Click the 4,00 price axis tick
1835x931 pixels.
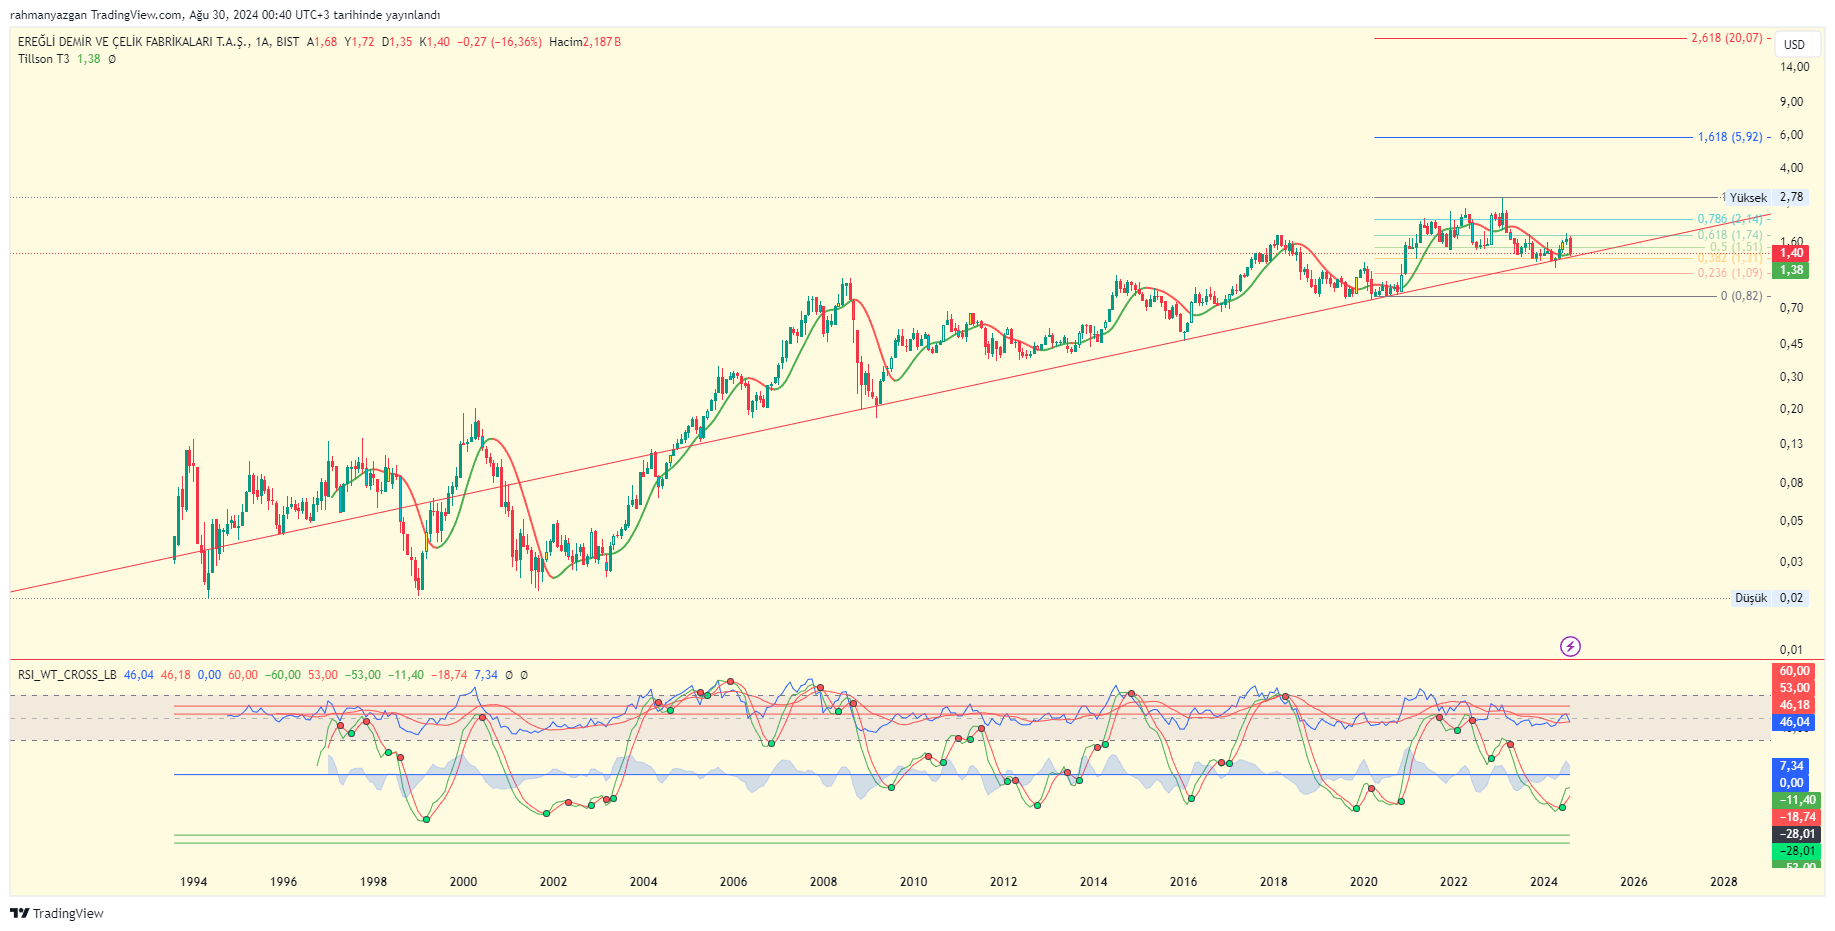(1792, 168)
